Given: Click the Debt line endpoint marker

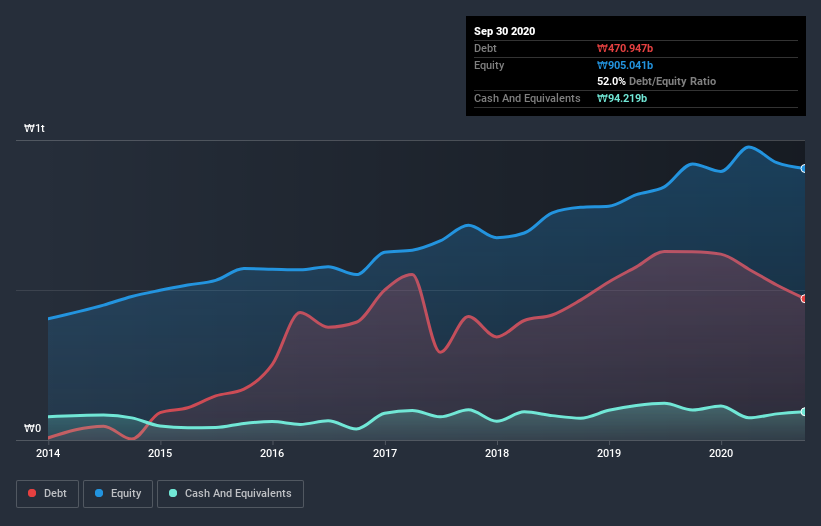Looking at the screenshot, I should point(804,298).
